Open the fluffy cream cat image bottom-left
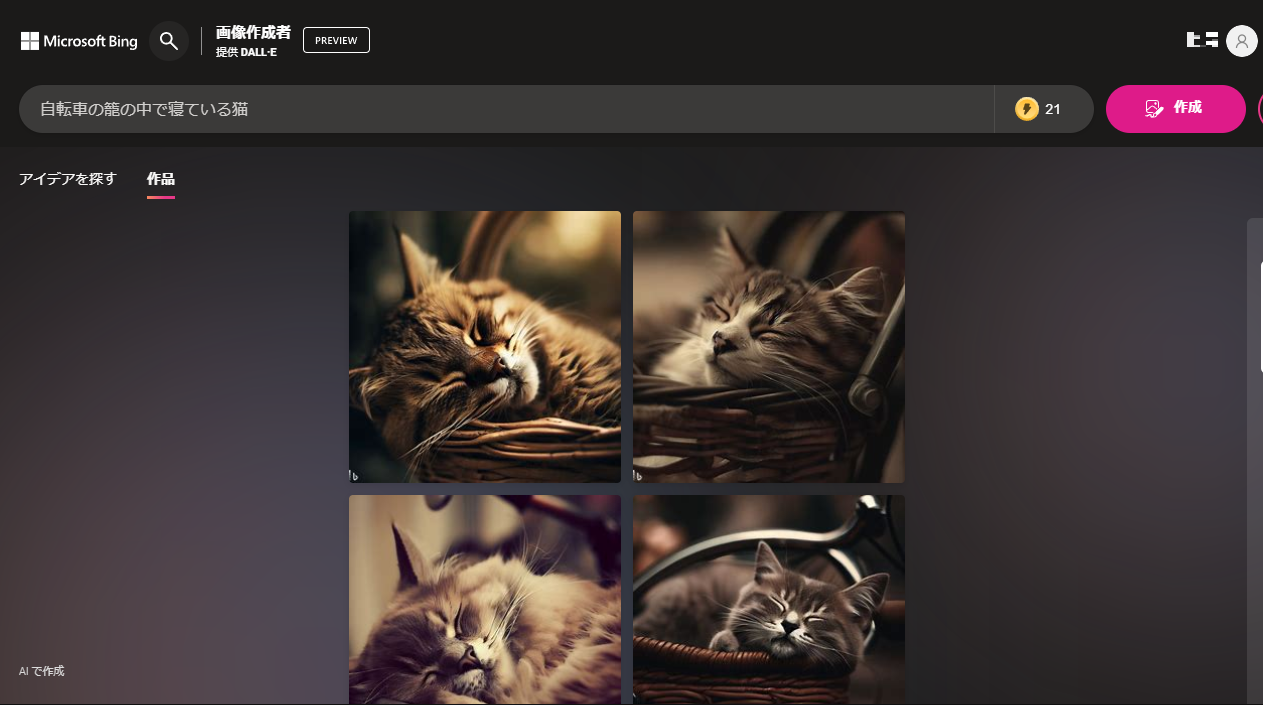This screenshot has width=1263, height=705. [484, 600]
